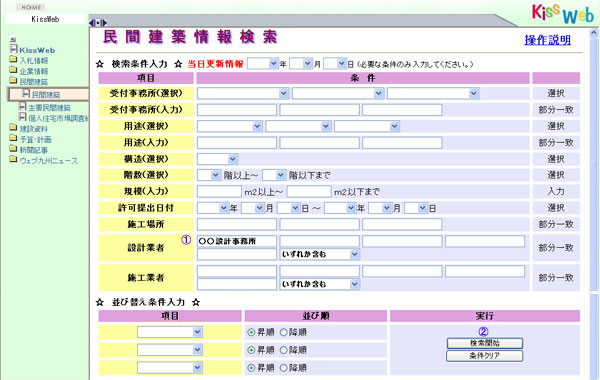Viewport: 600px width, 380px height.
Task: Click the 個人住宅市場調査 page icon
Action: tap(23, 117)
